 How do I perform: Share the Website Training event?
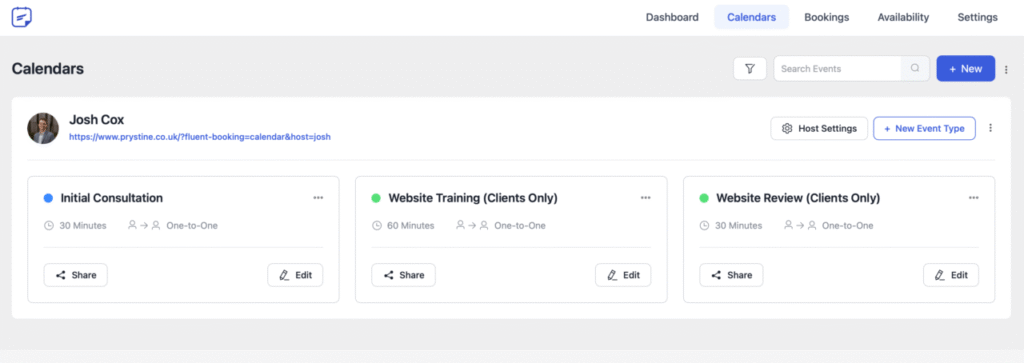pos(404,275)
